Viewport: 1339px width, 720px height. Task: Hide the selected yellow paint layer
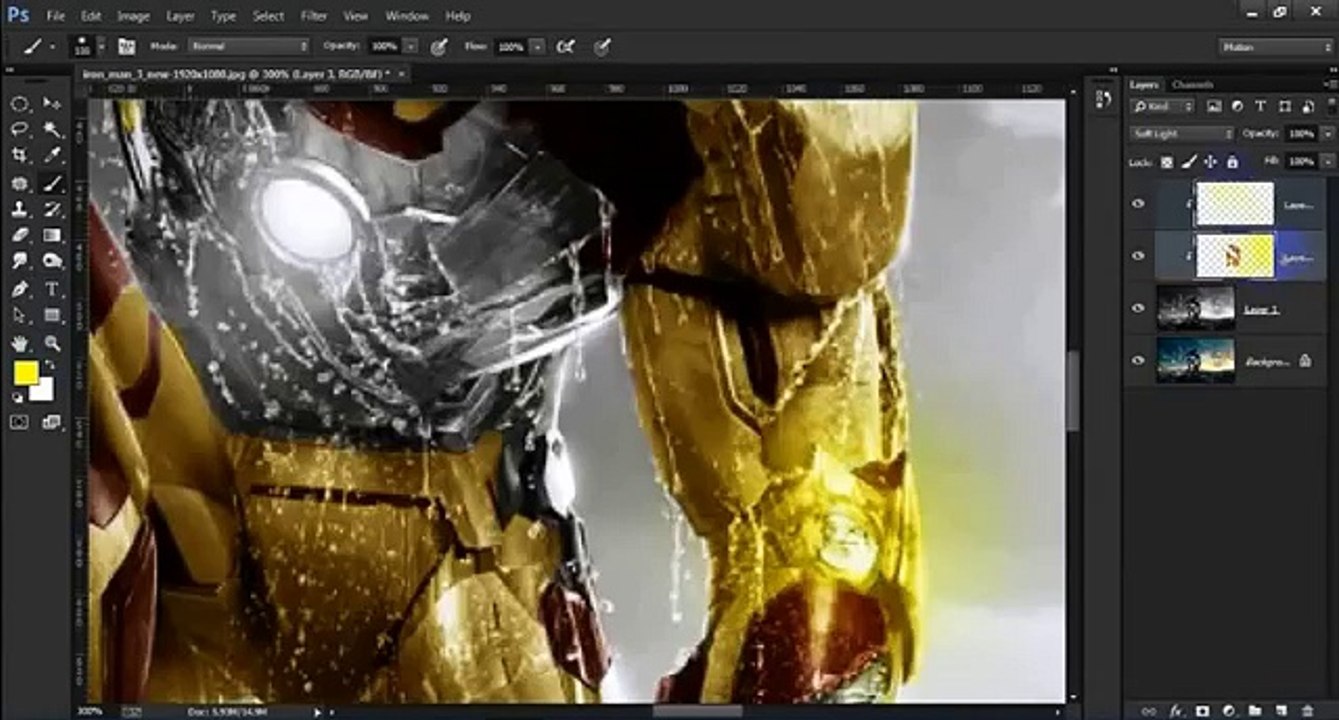1137,256
